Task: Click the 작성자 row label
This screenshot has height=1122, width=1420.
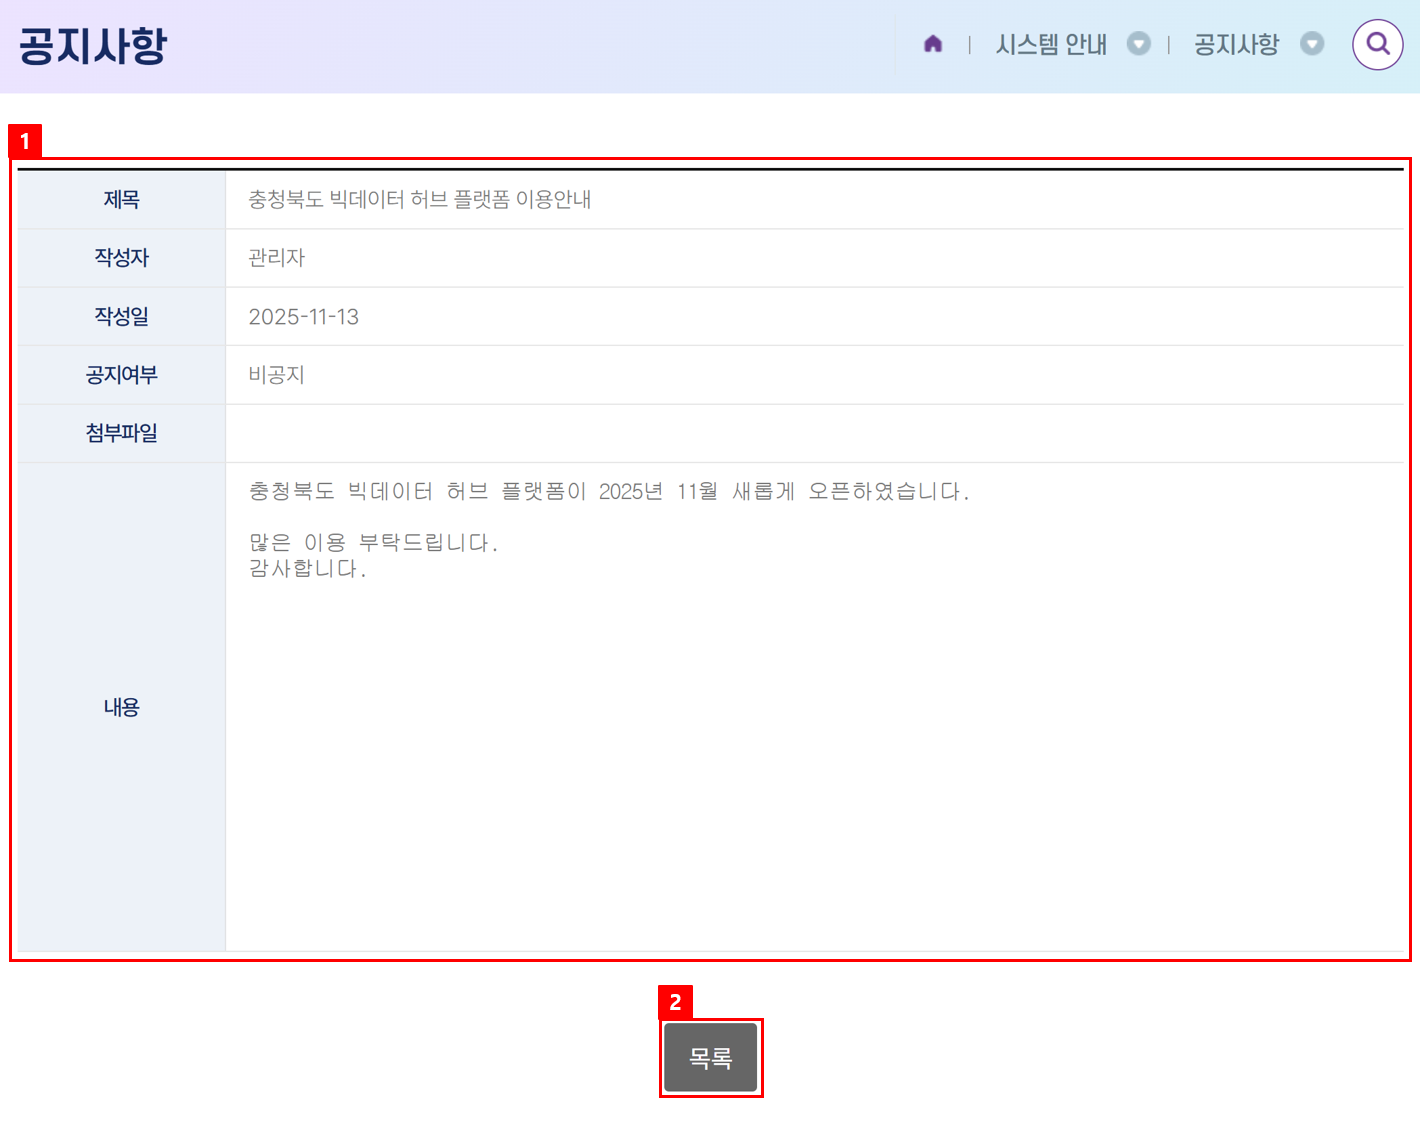Action: (121, 258)
